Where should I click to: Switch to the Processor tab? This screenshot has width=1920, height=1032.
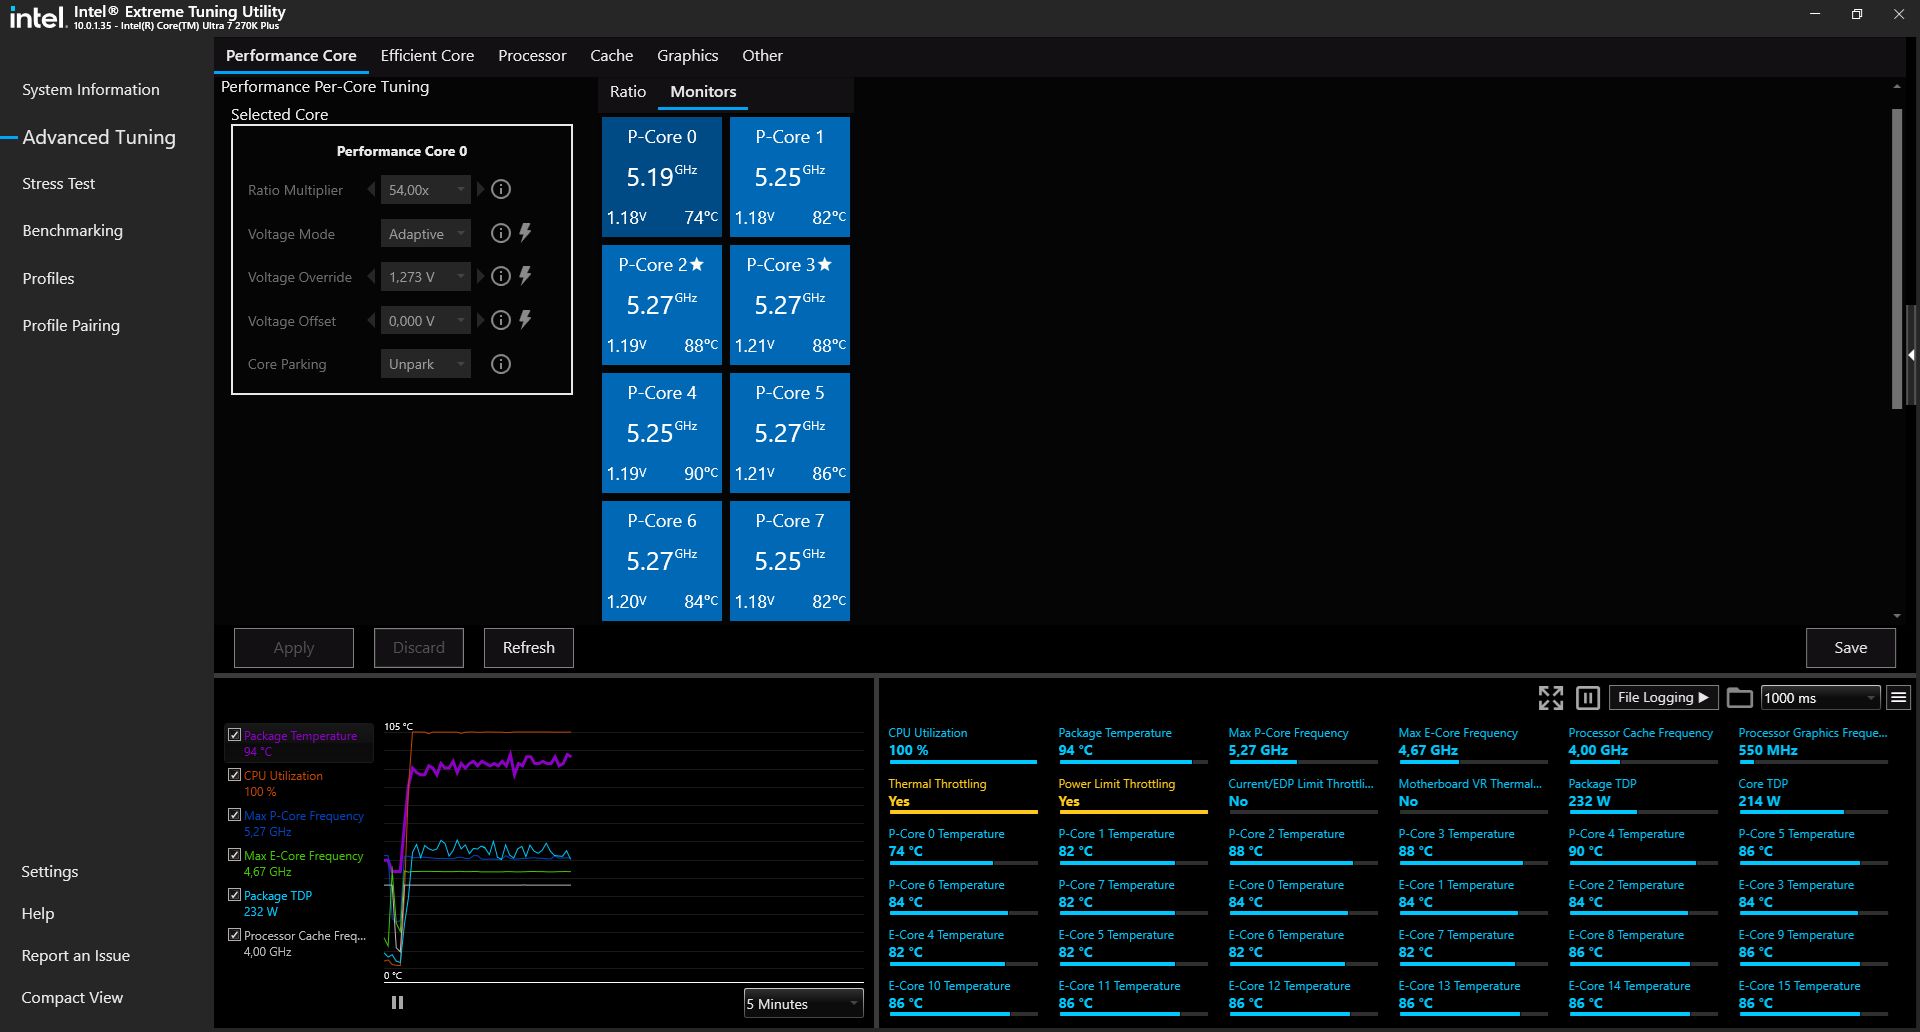(532, 56)
